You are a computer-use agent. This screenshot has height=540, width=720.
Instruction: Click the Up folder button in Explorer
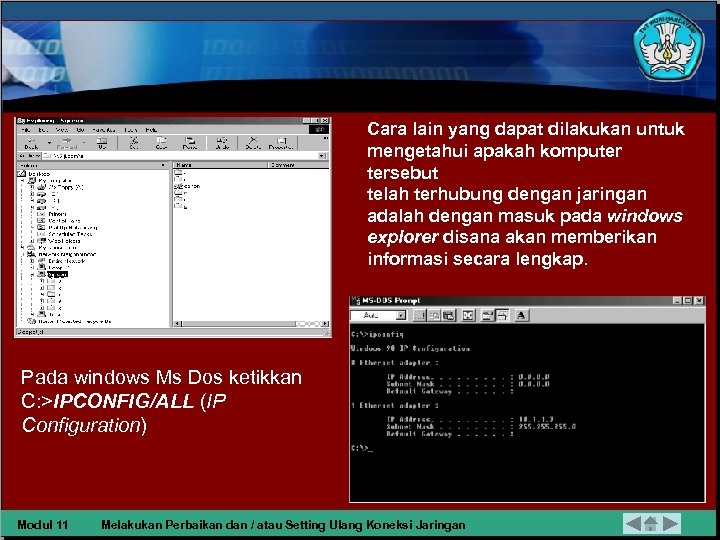click(102, 143)
